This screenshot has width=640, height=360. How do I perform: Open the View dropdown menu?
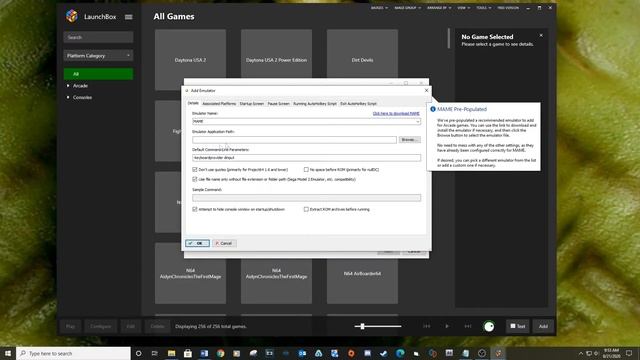(464, 8)
